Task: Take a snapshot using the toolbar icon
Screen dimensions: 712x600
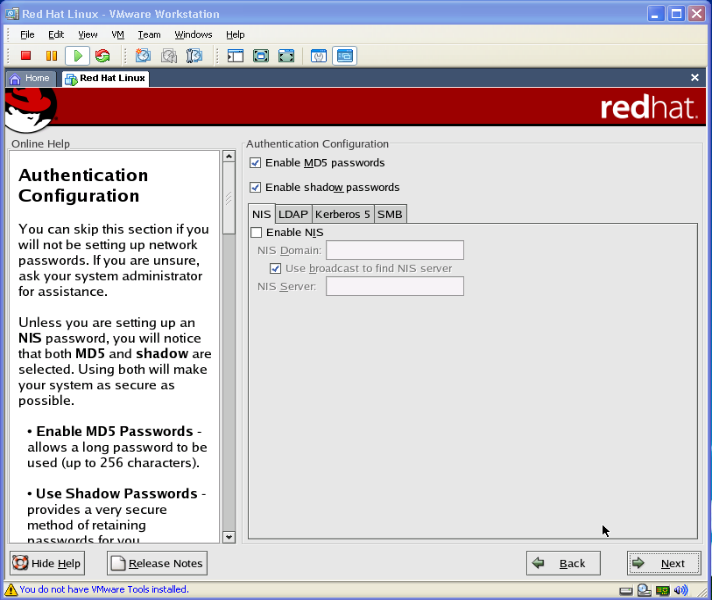Action: coord(143,56)
